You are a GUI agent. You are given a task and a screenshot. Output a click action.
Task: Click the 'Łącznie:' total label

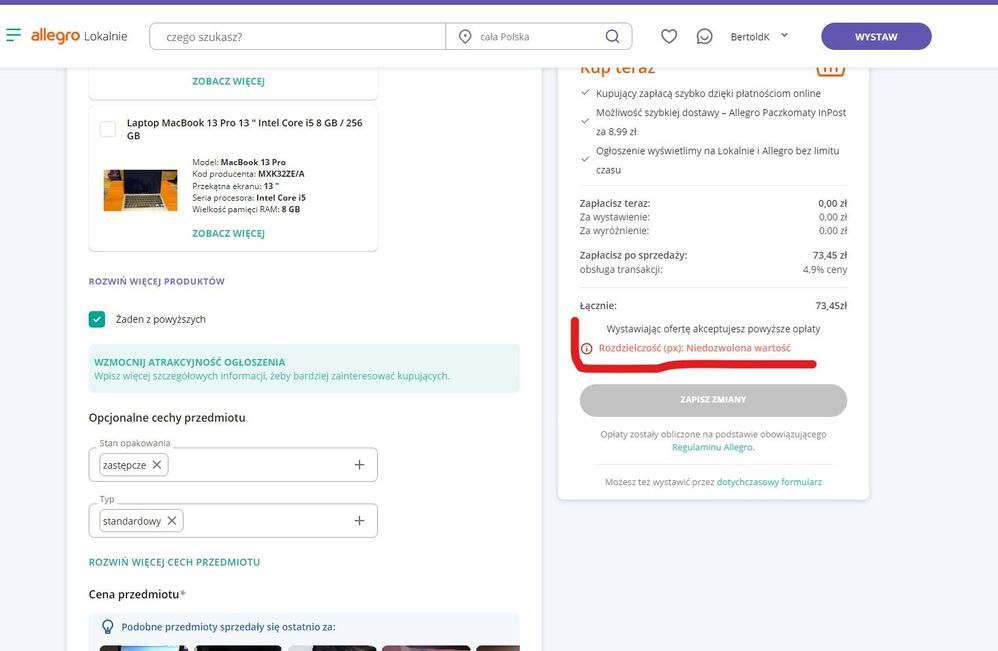pos(598,306)
